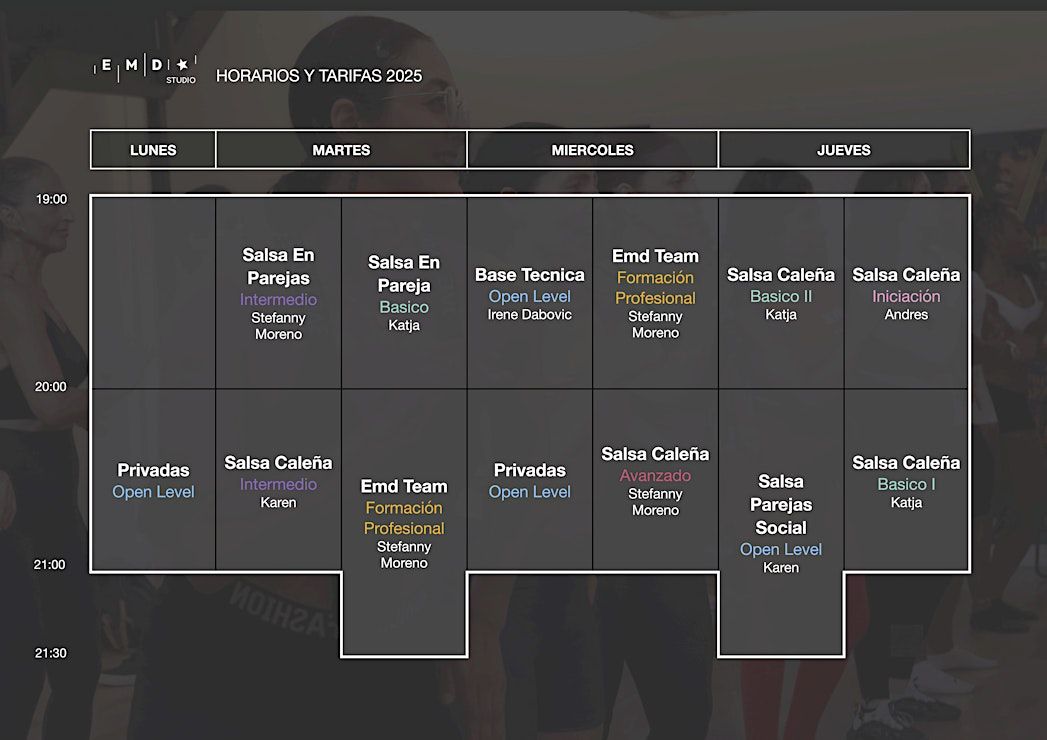Viewport: 1047px width, 740px height.
Task: Open Salsa Caleña Basico I class
Action: (x=906, y=481)
